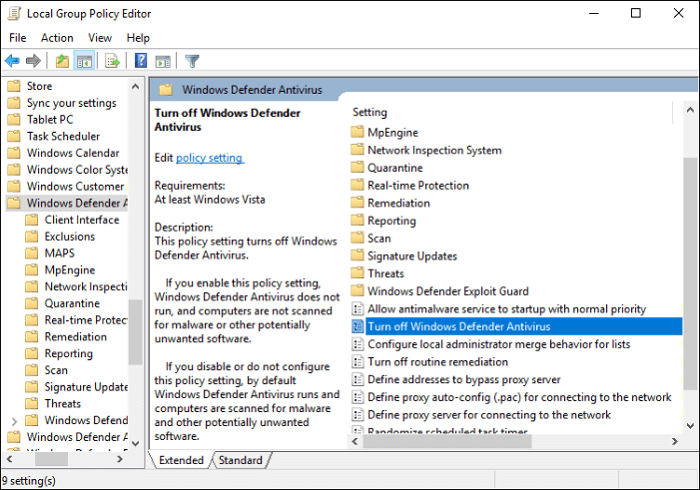700x490 pixels.
Task: Expand the Windows Defender Exploit Guard tree node
Action: click(13, 420)
